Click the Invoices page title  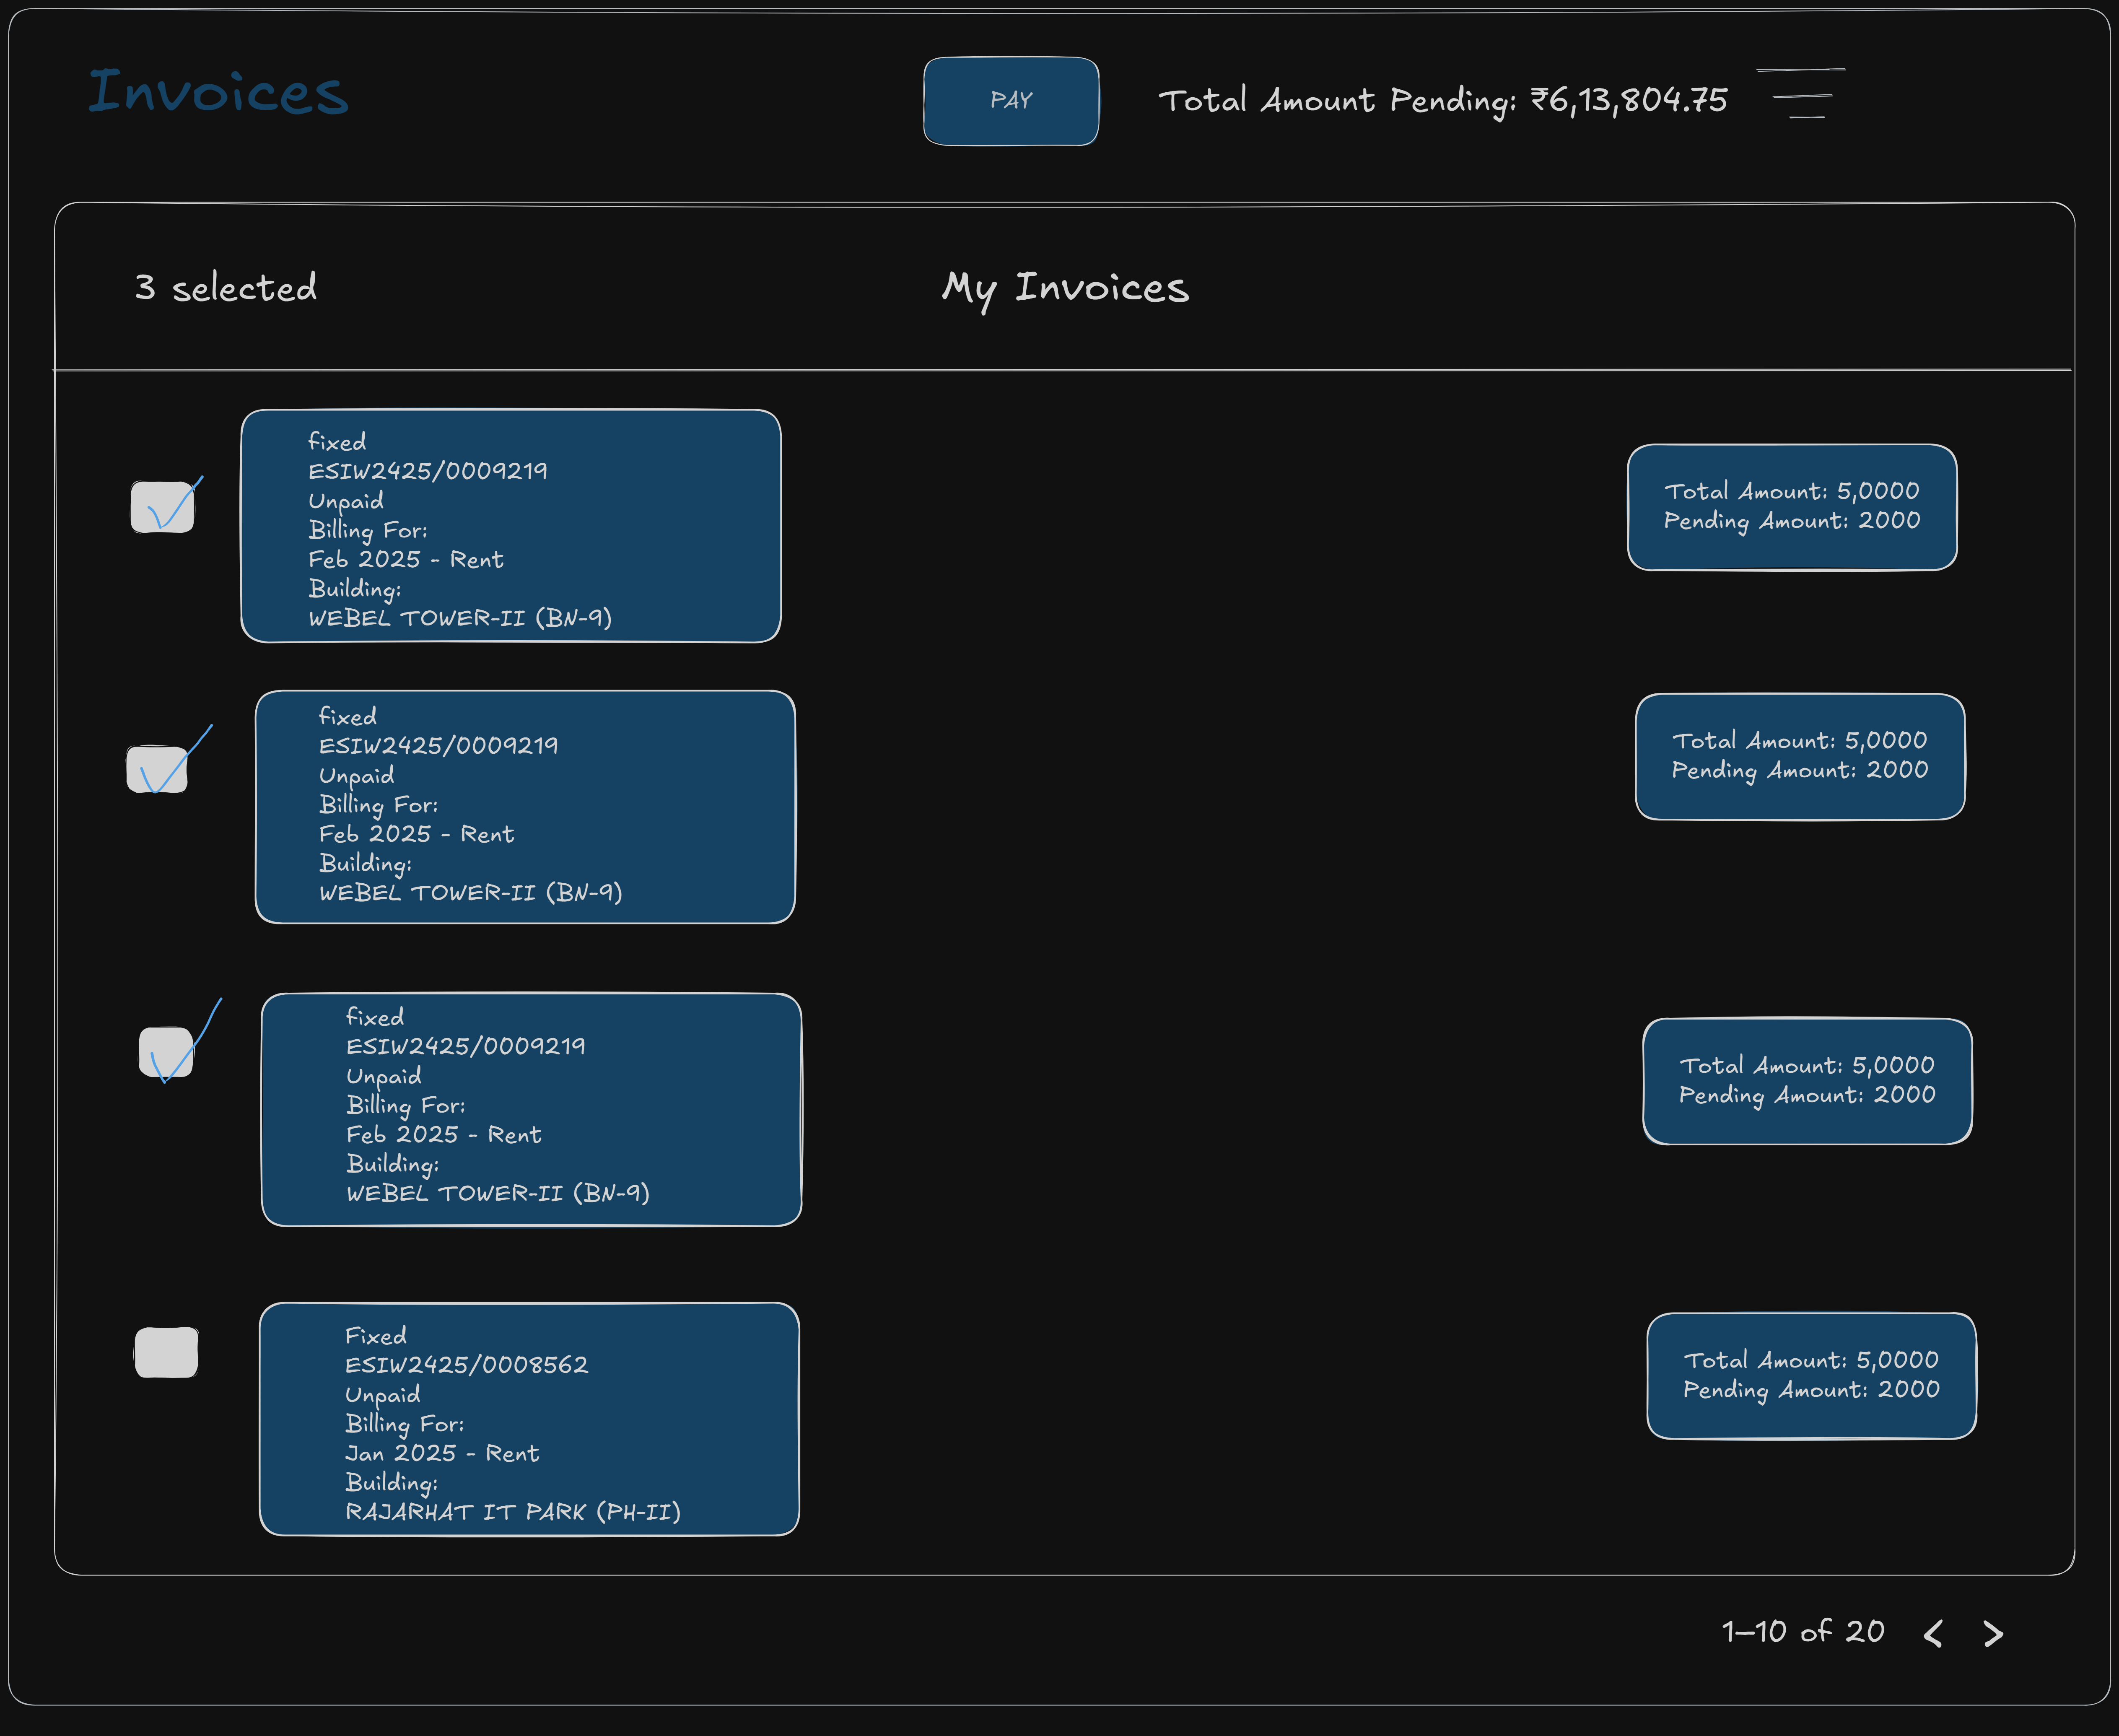218,92
